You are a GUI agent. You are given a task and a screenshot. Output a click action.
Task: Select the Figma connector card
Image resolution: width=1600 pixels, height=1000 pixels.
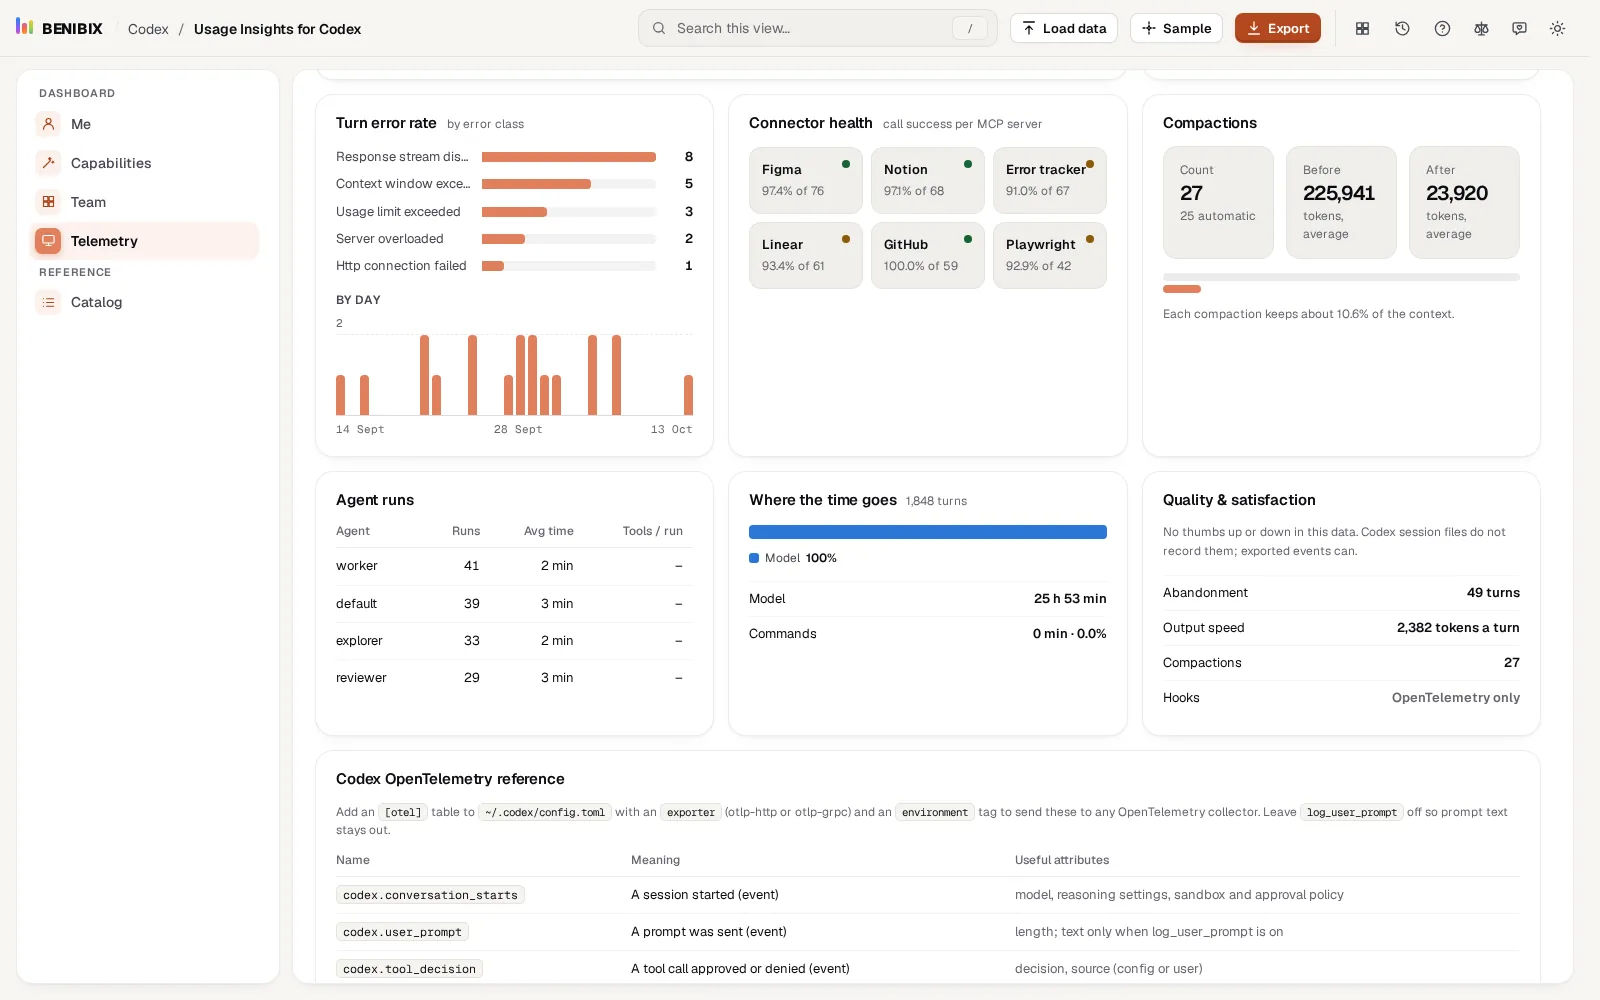(805, 180)
